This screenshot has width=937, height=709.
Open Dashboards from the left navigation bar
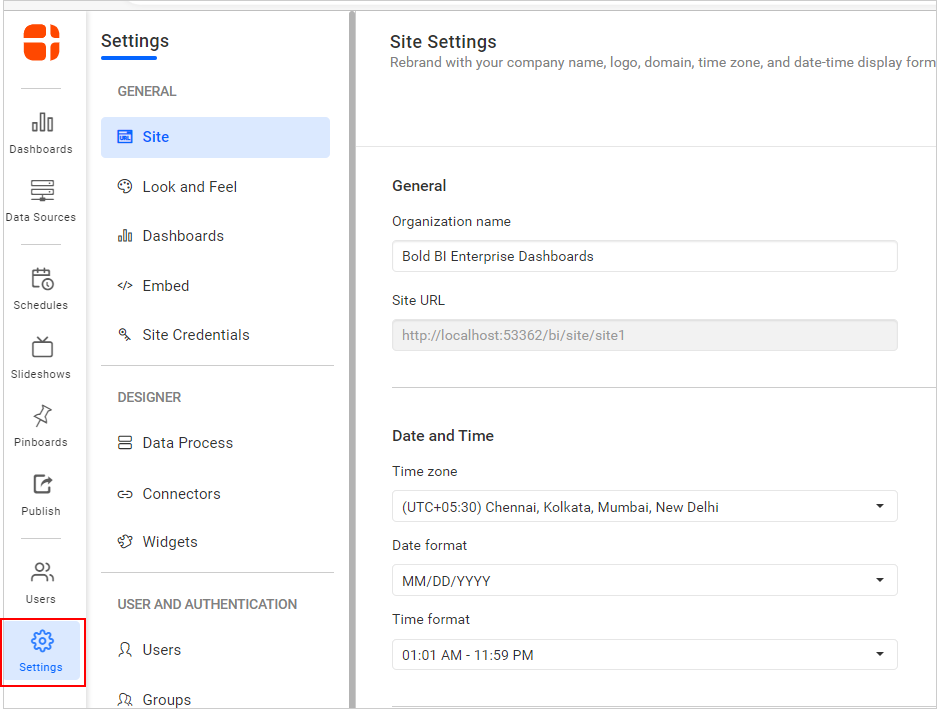click(x=42, y=132)
